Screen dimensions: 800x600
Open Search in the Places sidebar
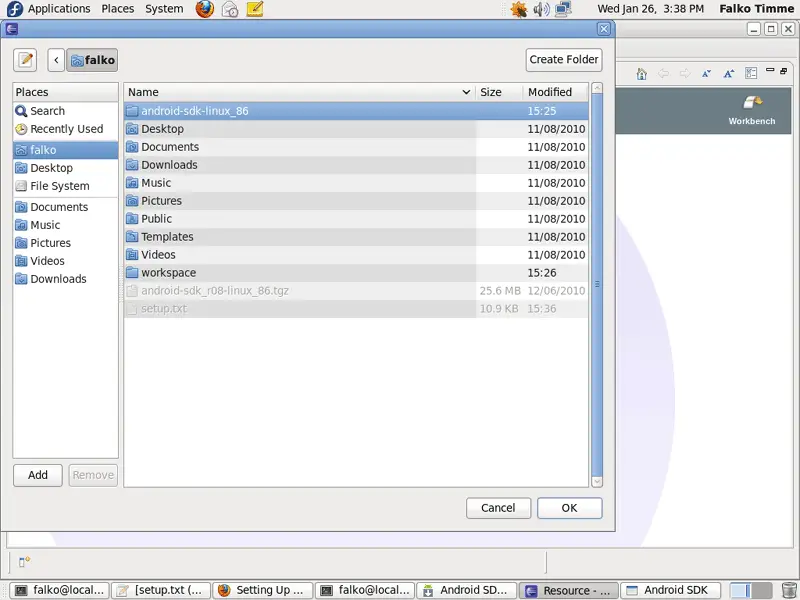[65, 111]
